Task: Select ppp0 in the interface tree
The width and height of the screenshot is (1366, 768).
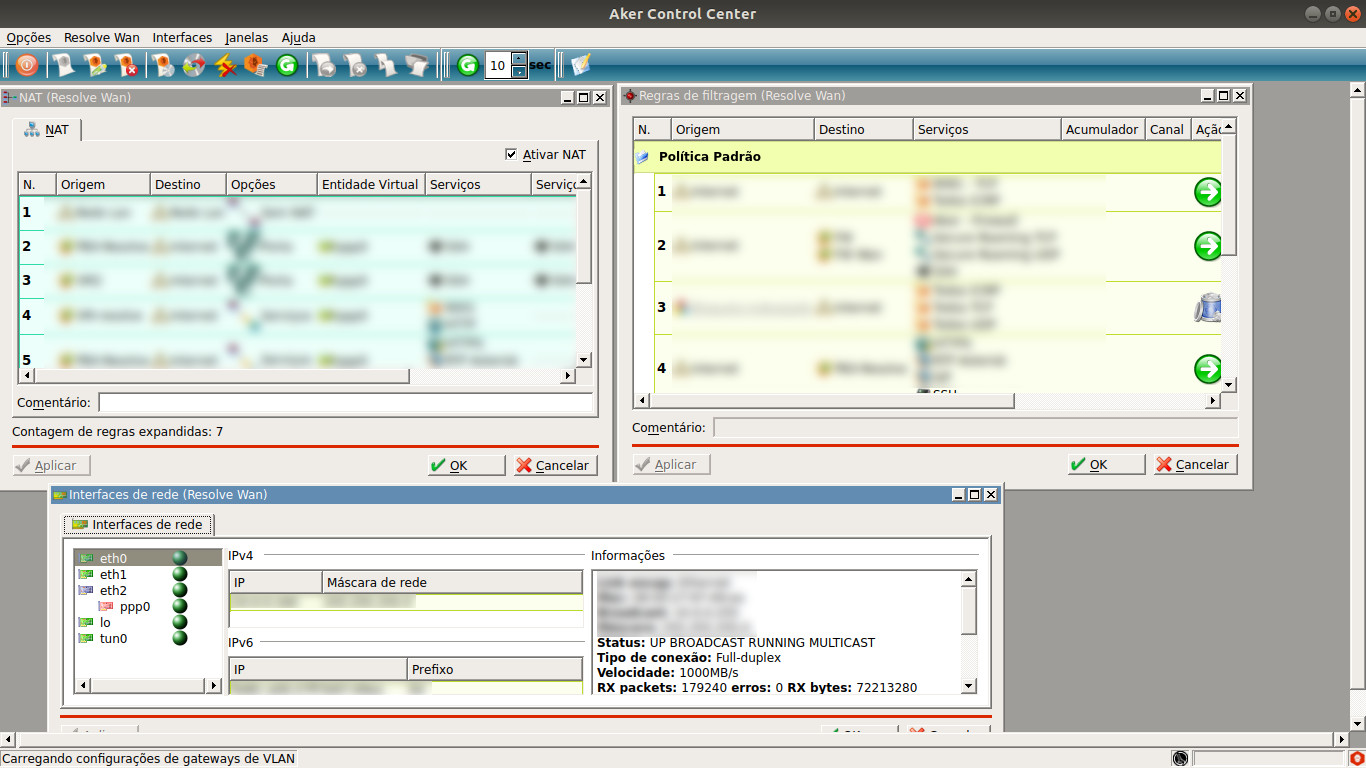Action: 134,607
